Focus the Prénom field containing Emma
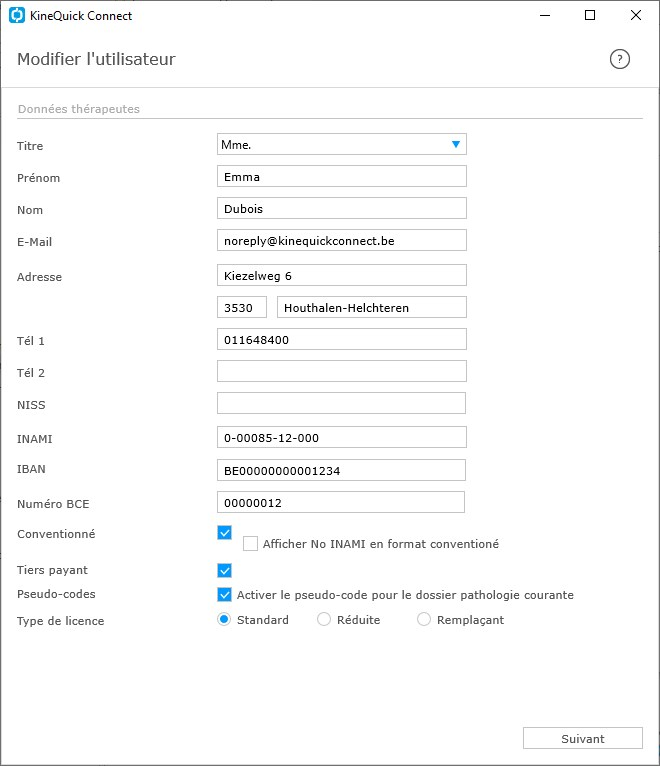The width and height of the screenshot is (660, 766). coord(341,176)
